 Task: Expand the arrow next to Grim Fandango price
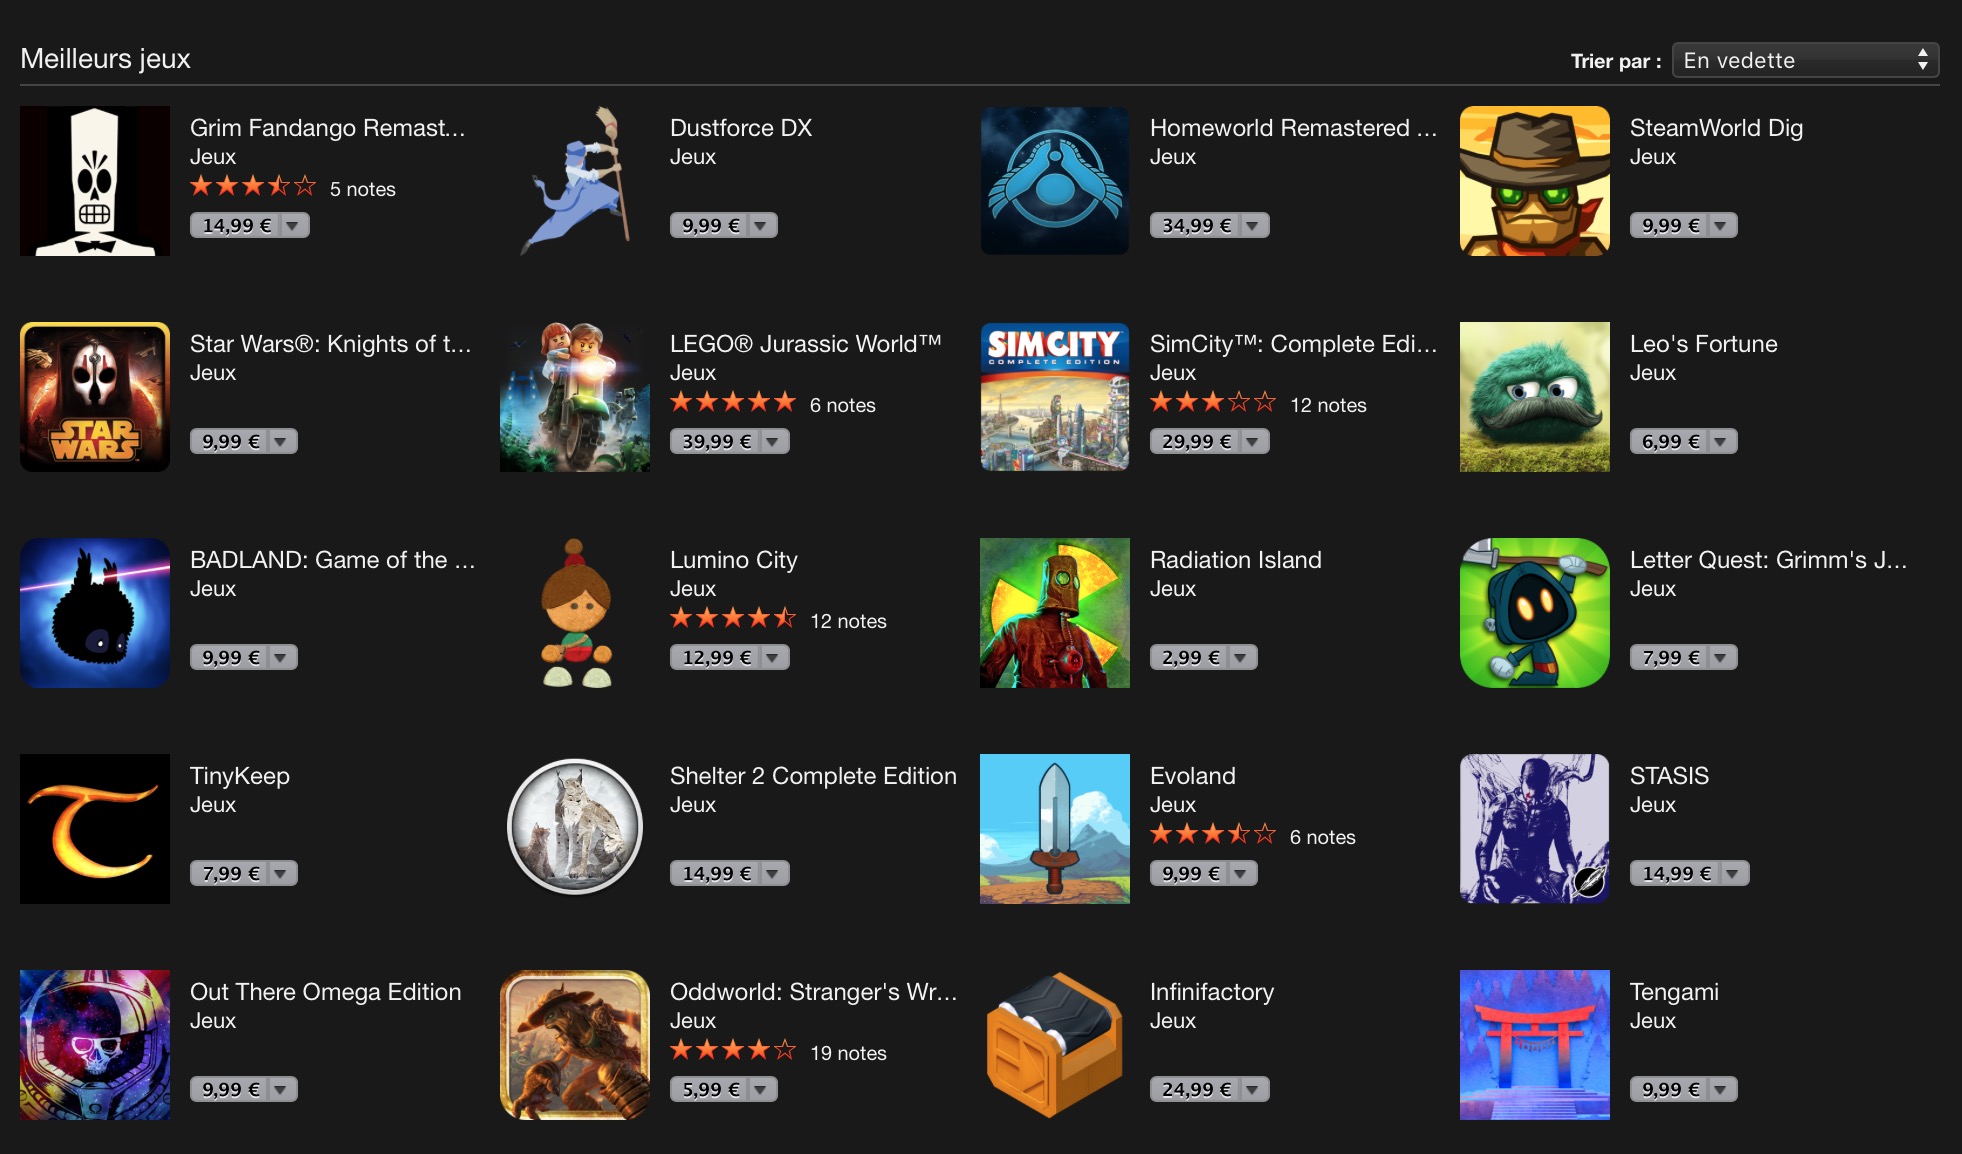293,226
